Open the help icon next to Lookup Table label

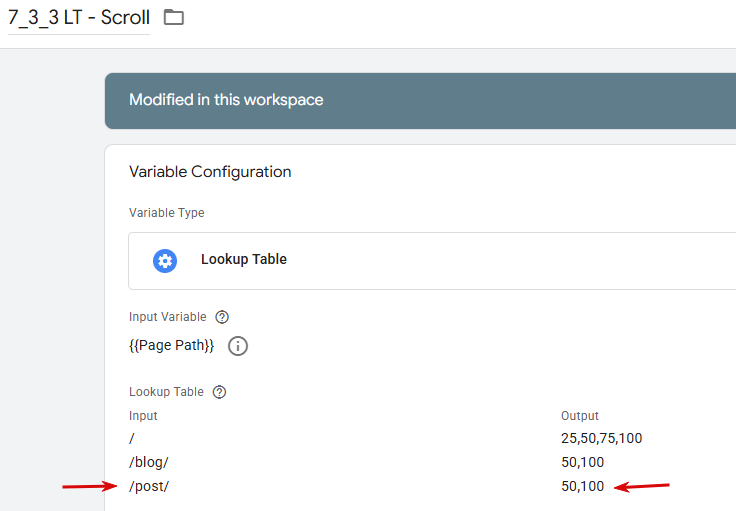219,392
